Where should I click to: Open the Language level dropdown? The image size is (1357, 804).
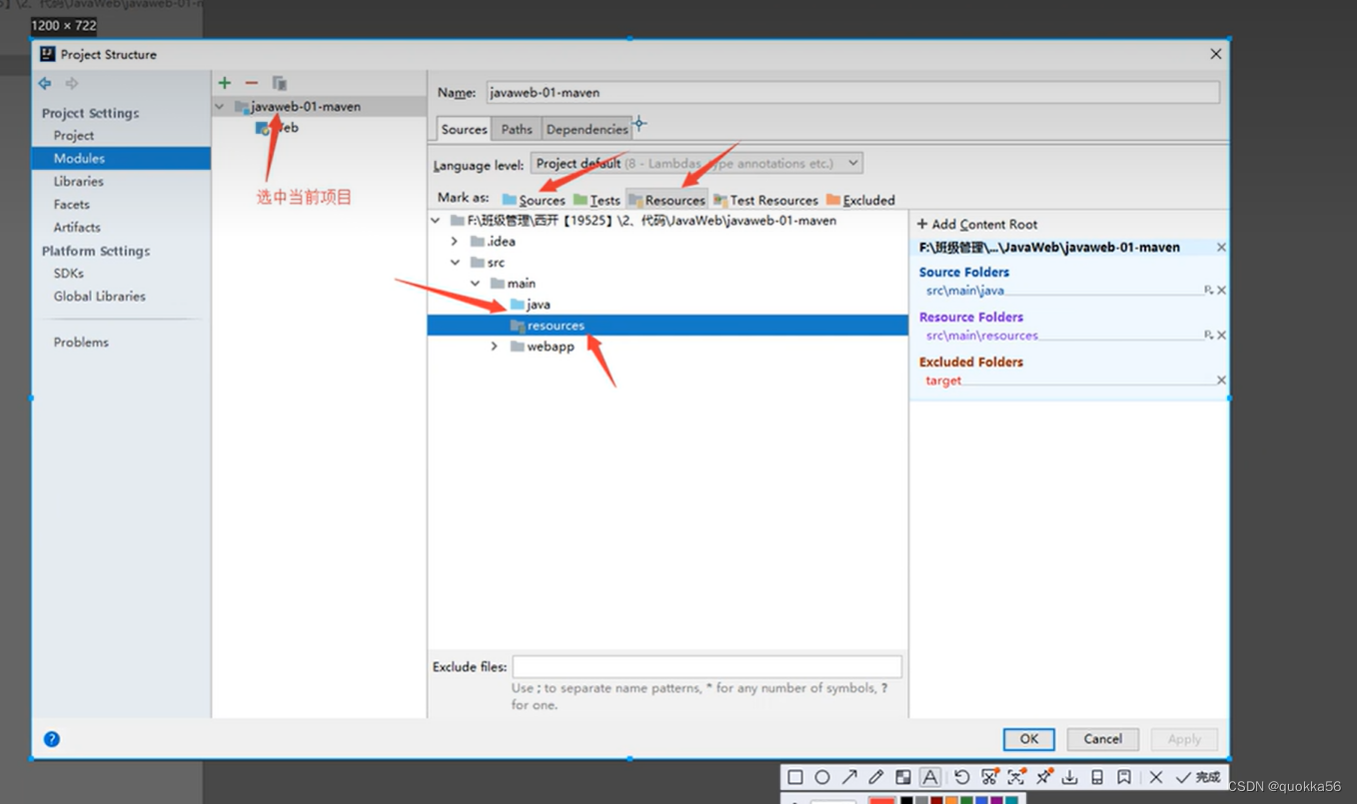click(696, 163)
